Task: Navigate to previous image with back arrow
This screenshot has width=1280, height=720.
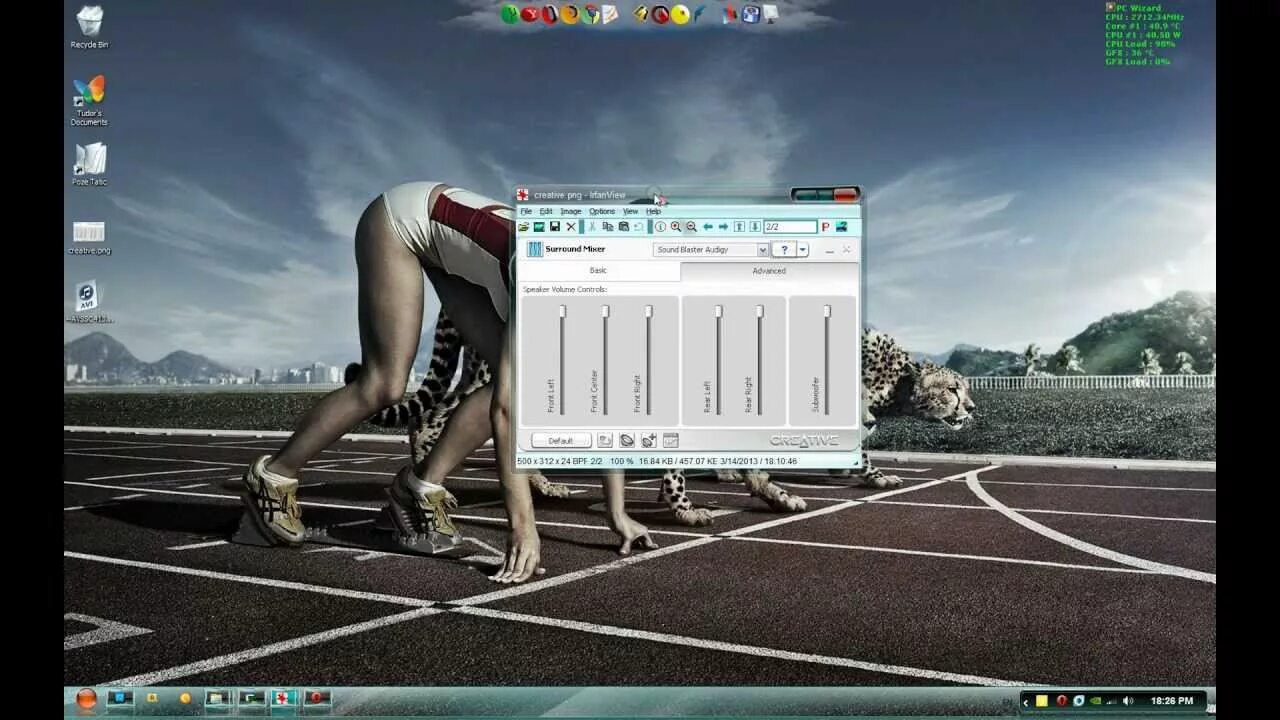Action: coord(708,227)
